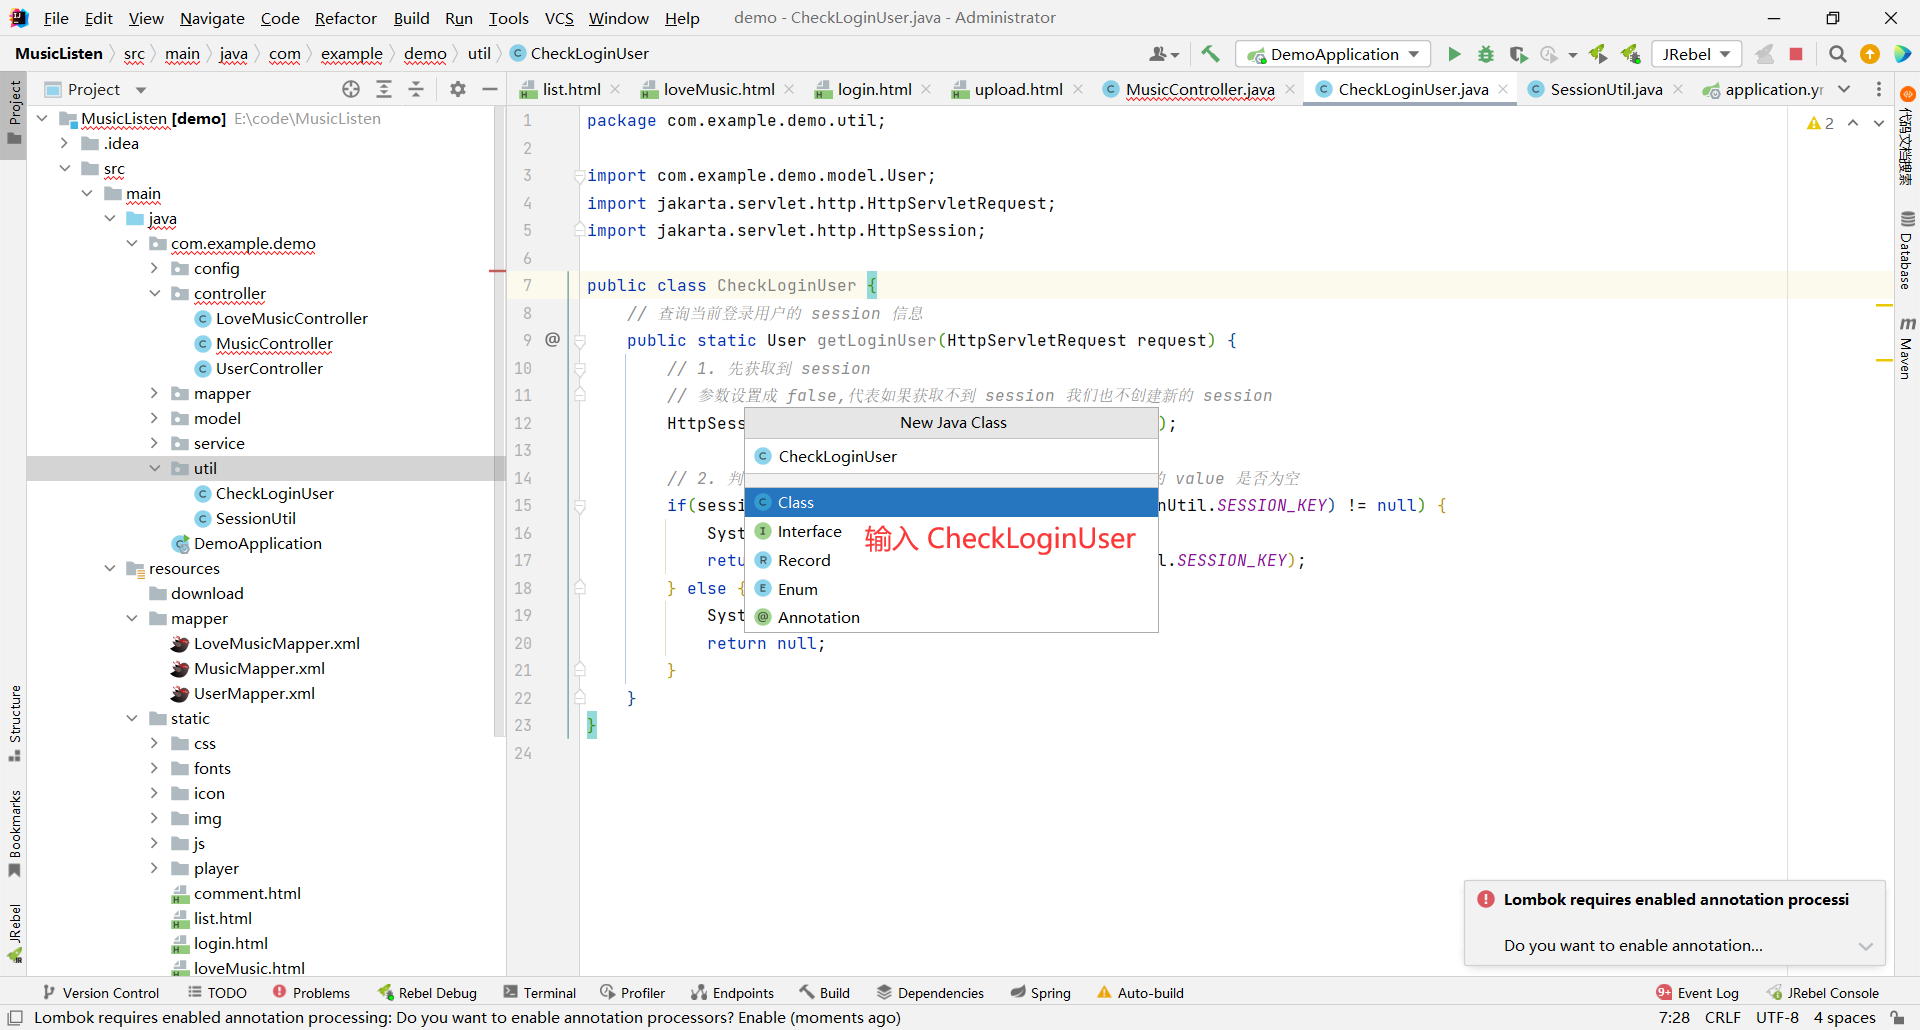Click Select Opened File target icon
1920x1030 pixels.
tap(351, 89)
